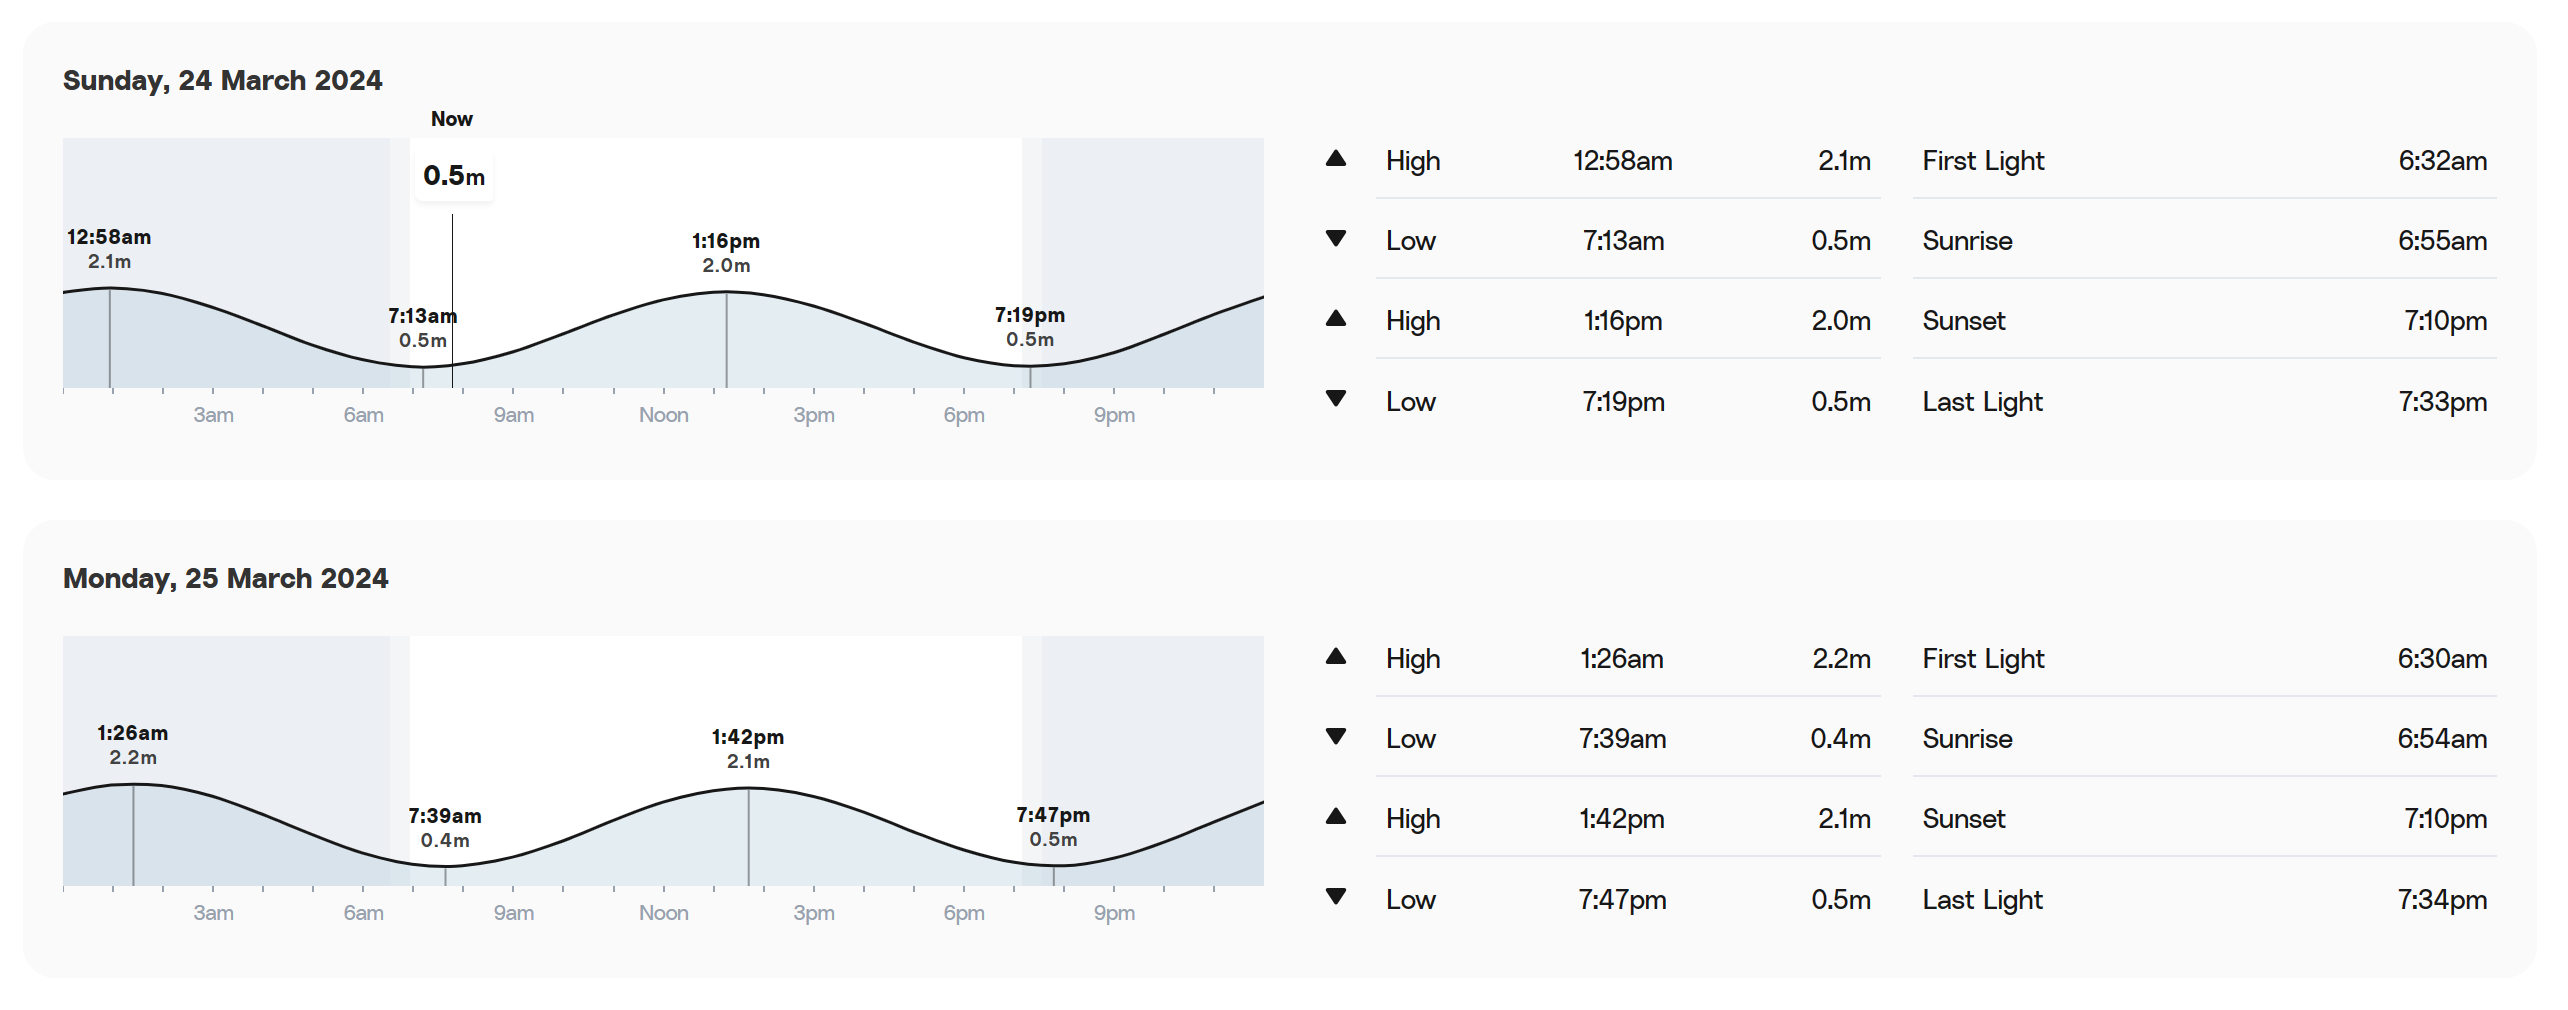Click Monday's 1:26am high tide up-arrow icon

point(1335,657)
